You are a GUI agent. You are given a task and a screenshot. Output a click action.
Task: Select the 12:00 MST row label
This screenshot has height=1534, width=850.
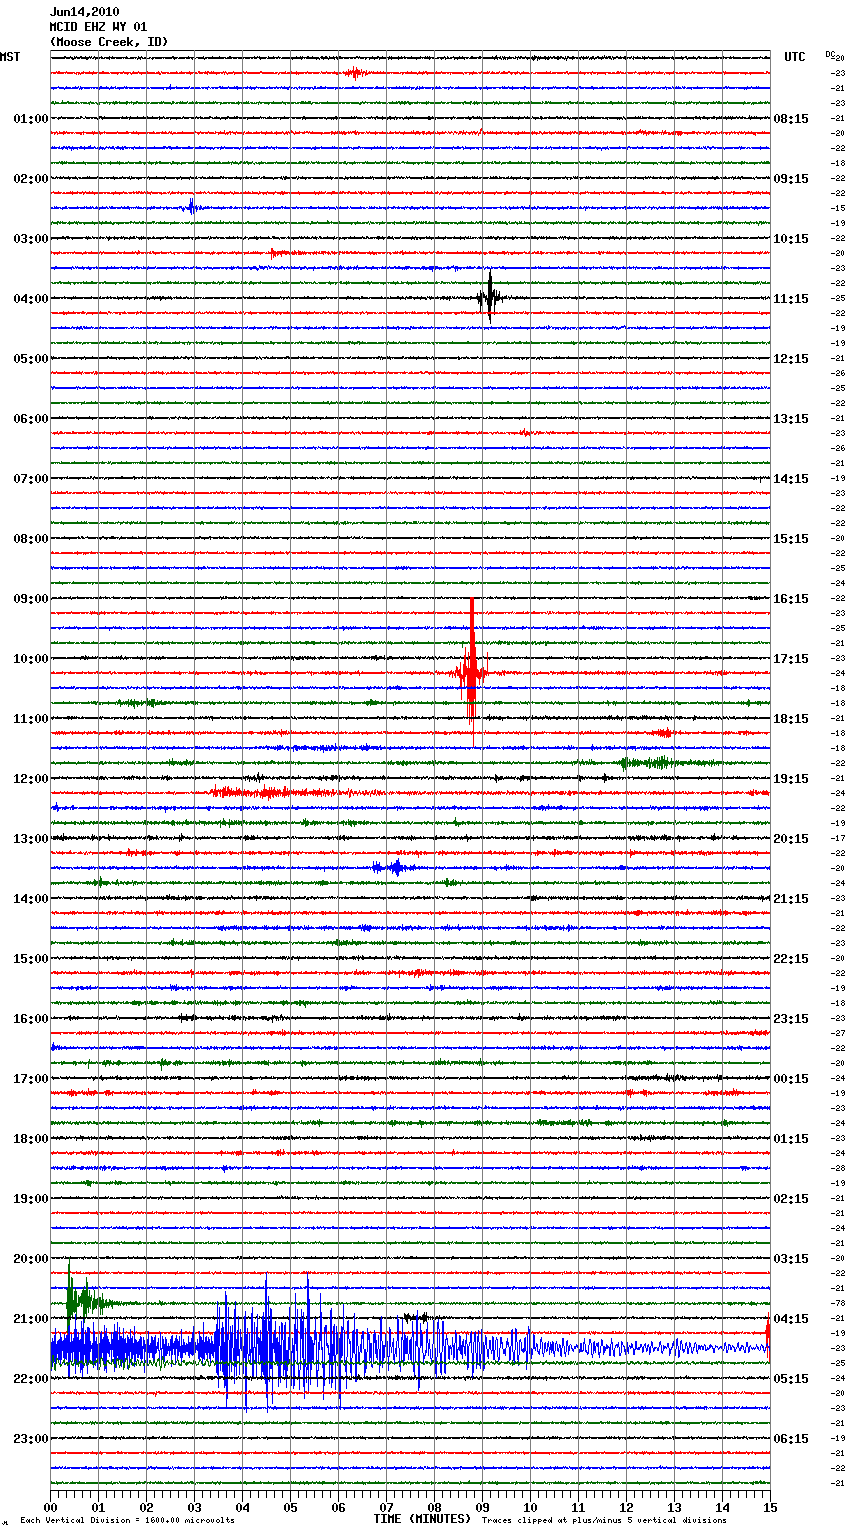[31, 779]
